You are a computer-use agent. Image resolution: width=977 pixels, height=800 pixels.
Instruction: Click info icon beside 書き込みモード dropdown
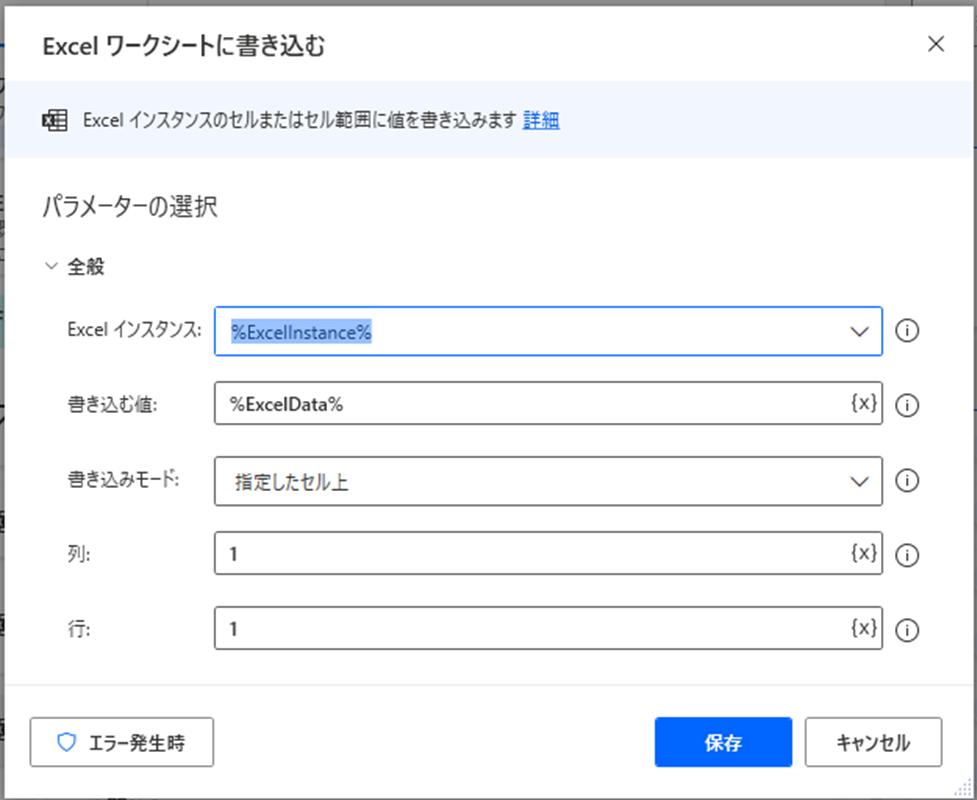click(x=907, y=480)
